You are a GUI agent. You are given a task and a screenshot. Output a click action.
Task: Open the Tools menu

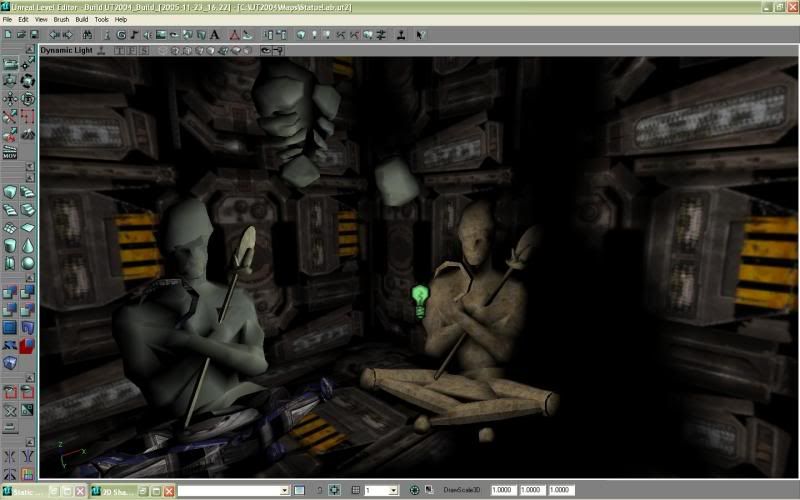(x=102, y=19)
